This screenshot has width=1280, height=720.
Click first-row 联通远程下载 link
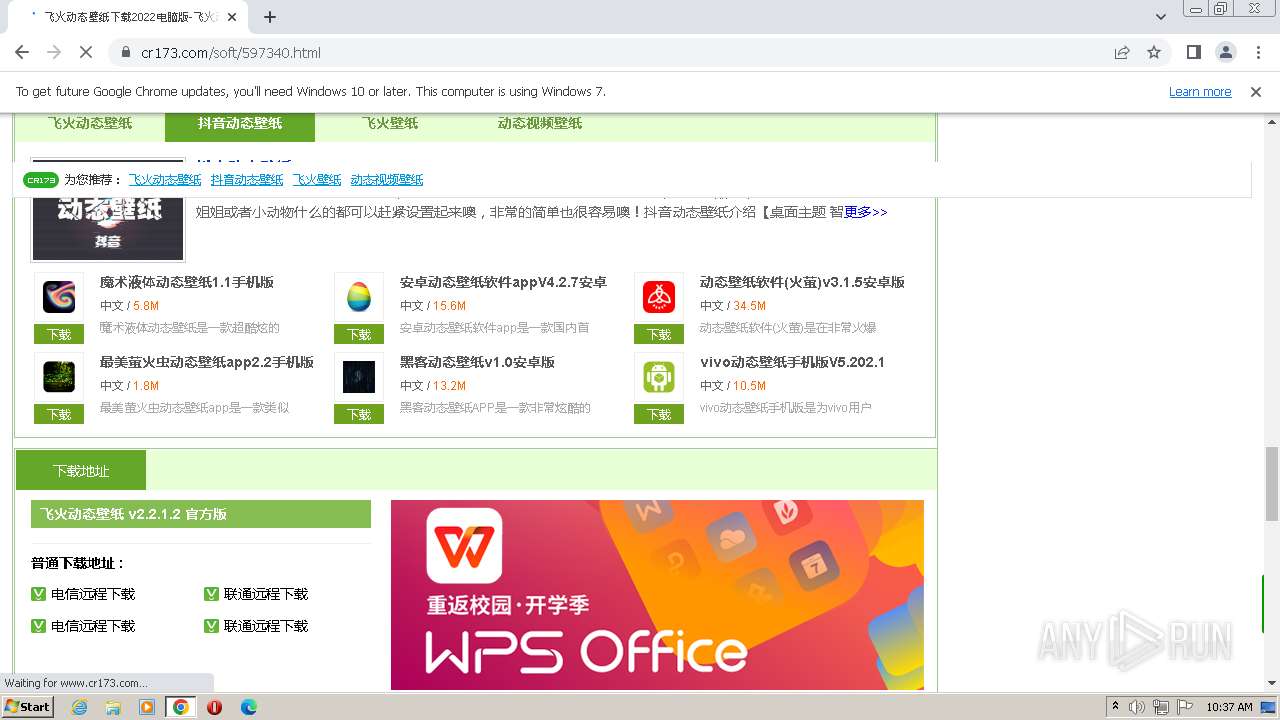[266, 594]
